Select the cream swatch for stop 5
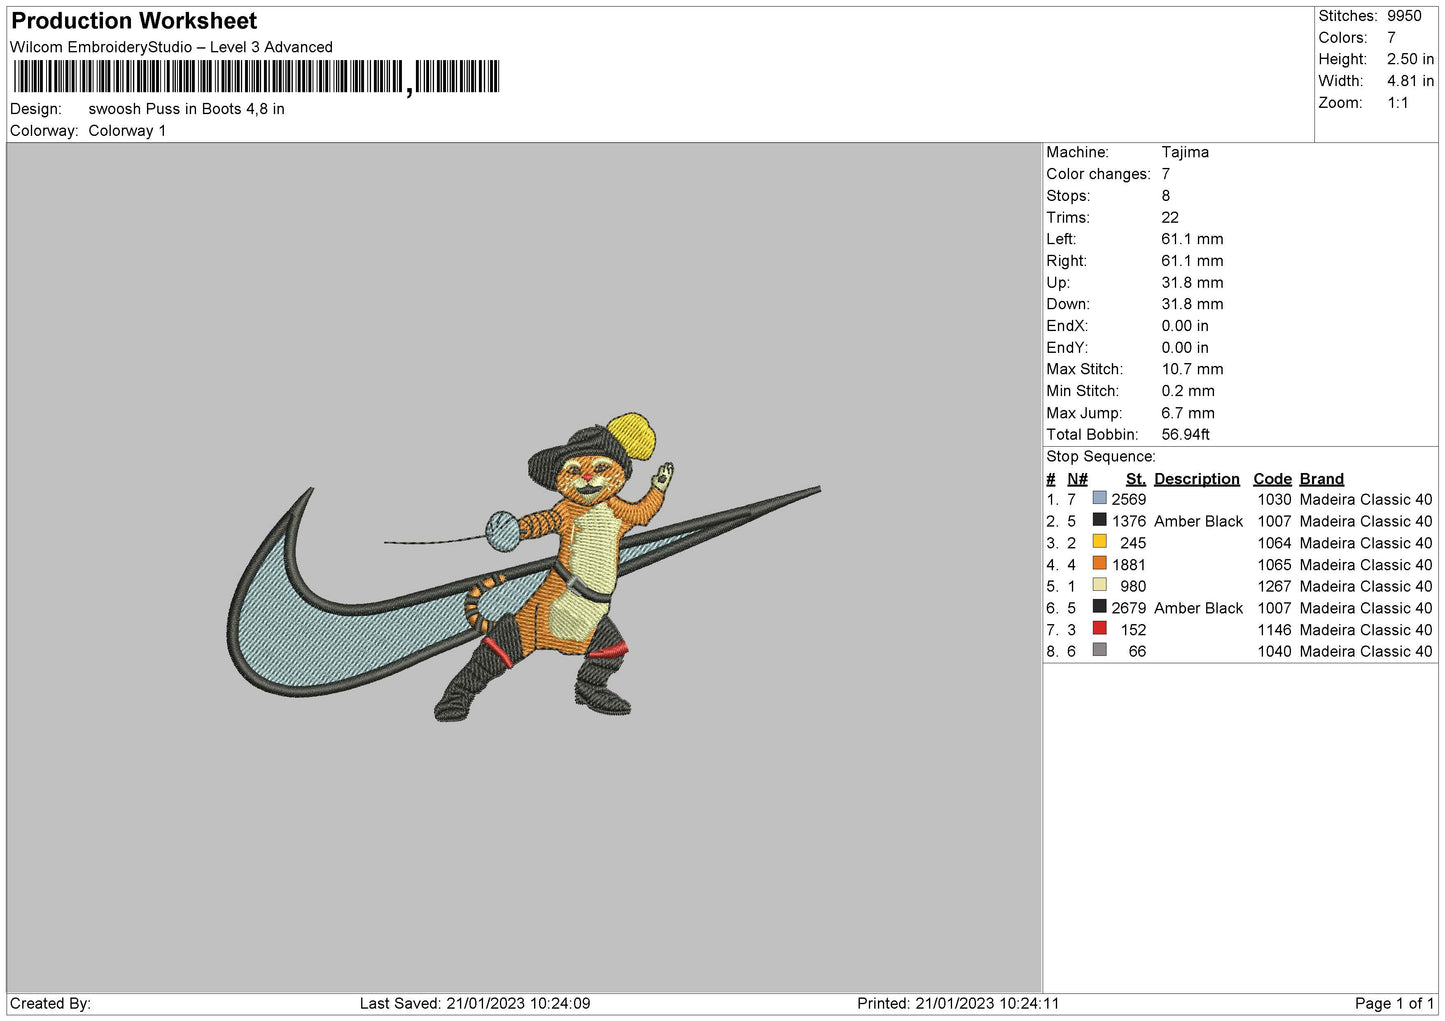Image resolution: width=1445 pixels, height=1021 pixels. pyautogui.click(x=1099, y=585)
